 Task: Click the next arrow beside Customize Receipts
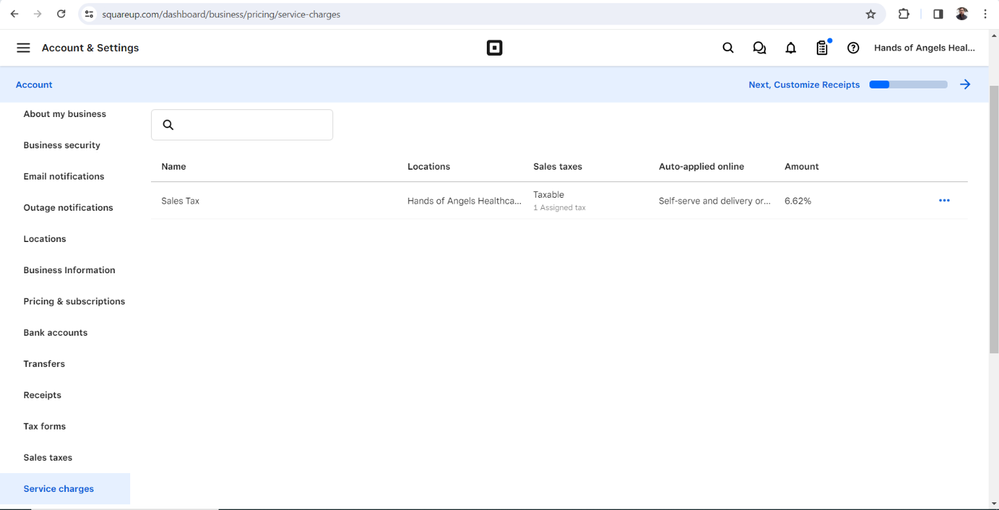[x=965, y=85]
